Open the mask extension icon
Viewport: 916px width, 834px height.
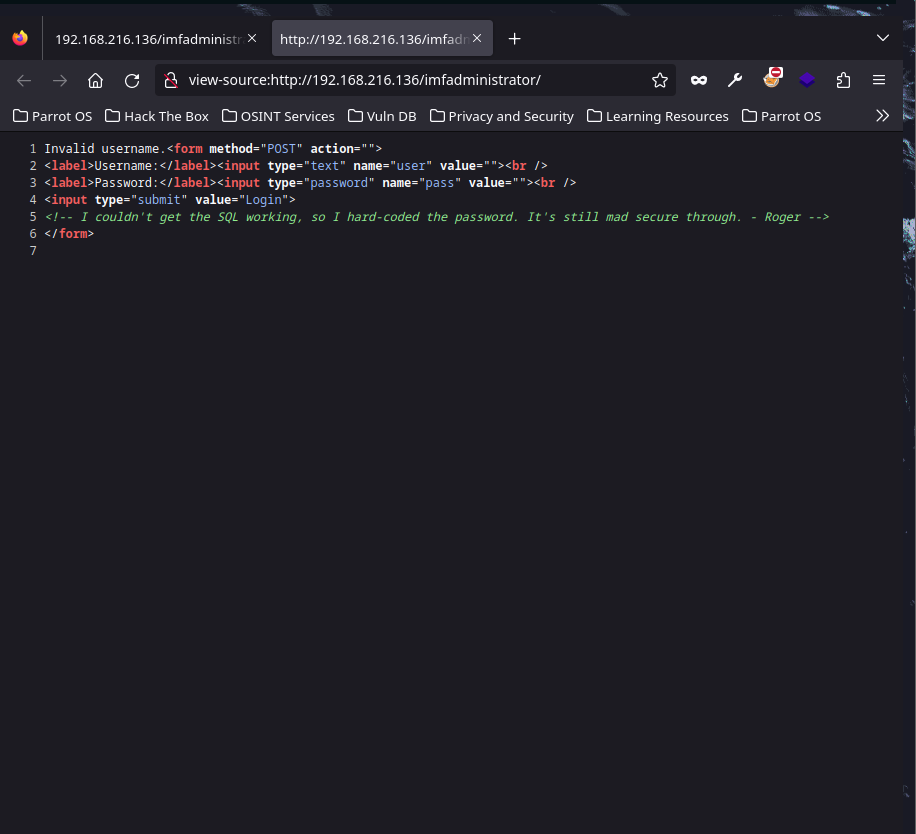pyautogui.click(x=699, y=81)
